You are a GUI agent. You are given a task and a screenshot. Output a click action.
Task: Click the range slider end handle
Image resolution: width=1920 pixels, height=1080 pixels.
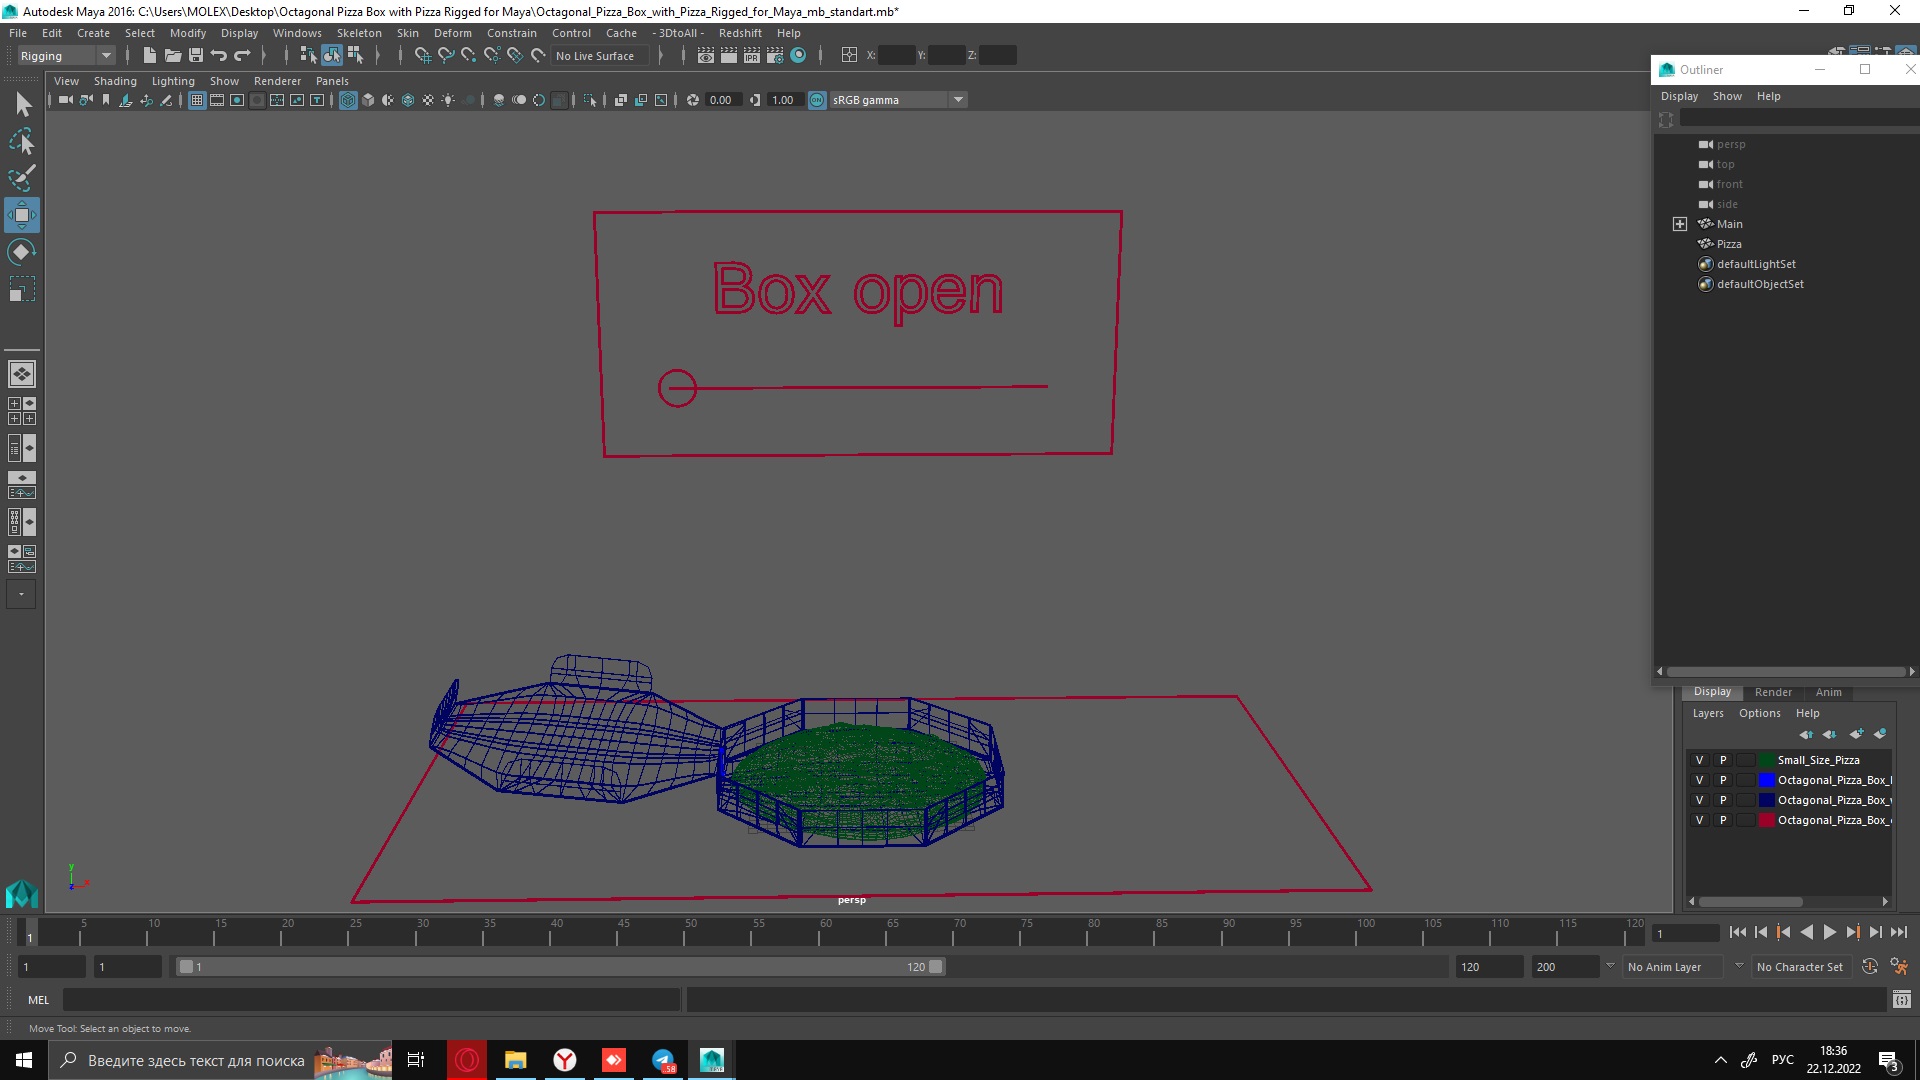(x=935, y=967)
